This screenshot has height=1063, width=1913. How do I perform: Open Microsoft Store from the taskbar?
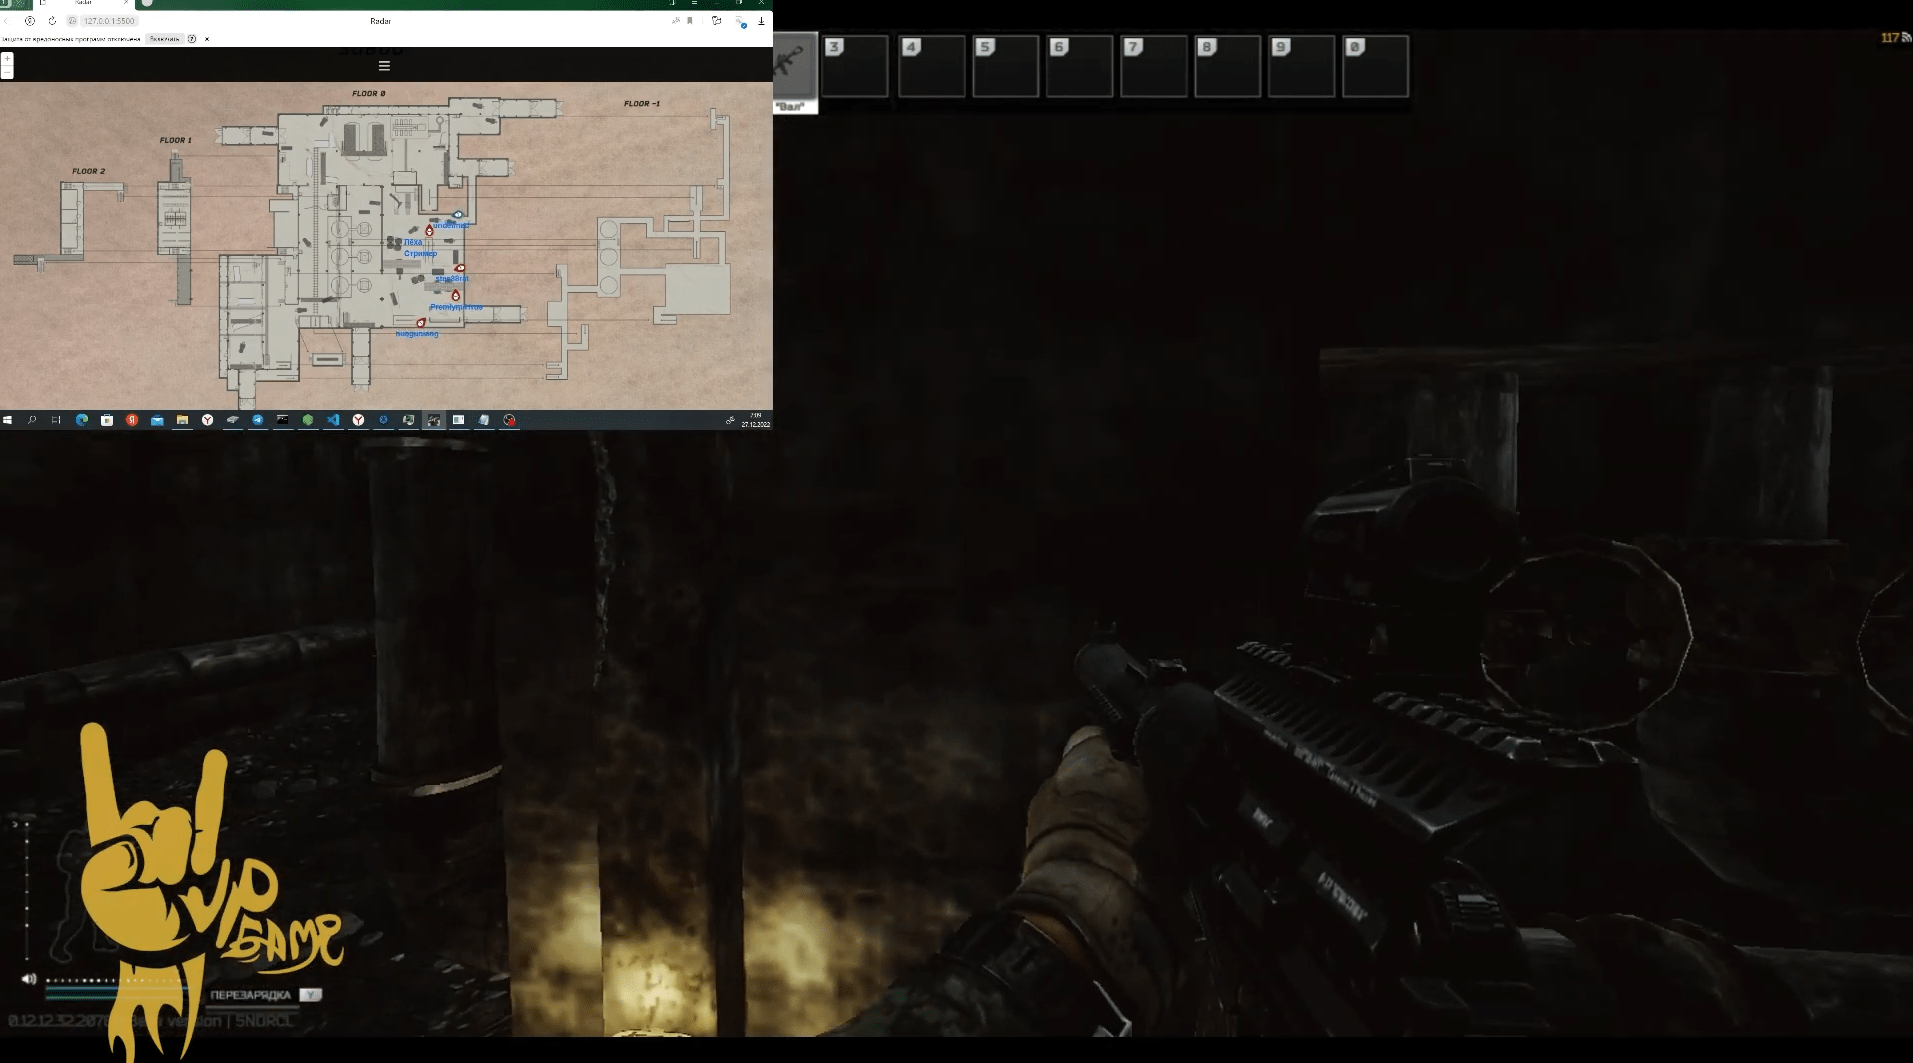(107, 420)
